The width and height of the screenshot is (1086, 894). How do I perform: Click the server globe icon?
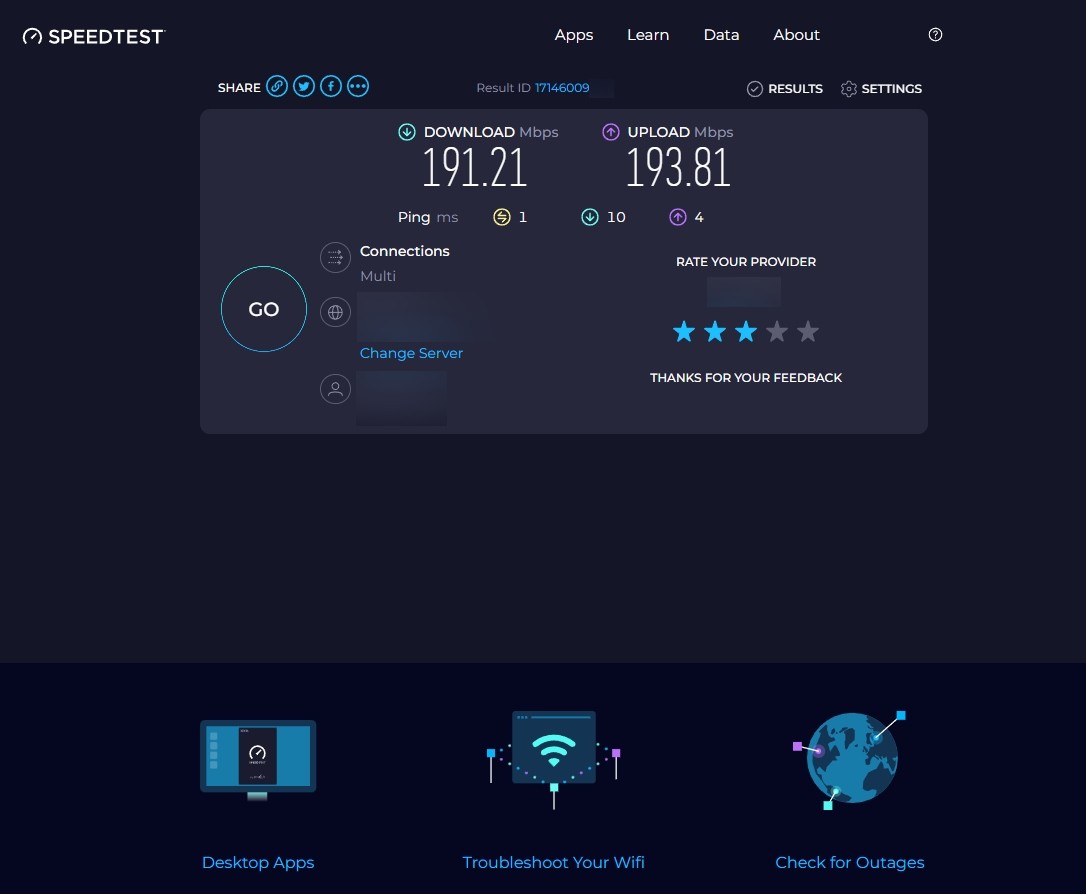click(x=335, y=312)
